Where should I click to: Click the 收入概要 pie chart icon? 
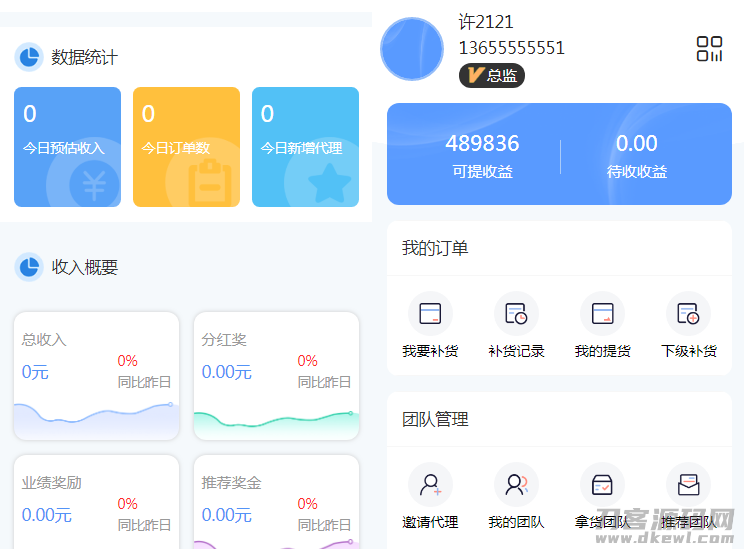point(29,267)
